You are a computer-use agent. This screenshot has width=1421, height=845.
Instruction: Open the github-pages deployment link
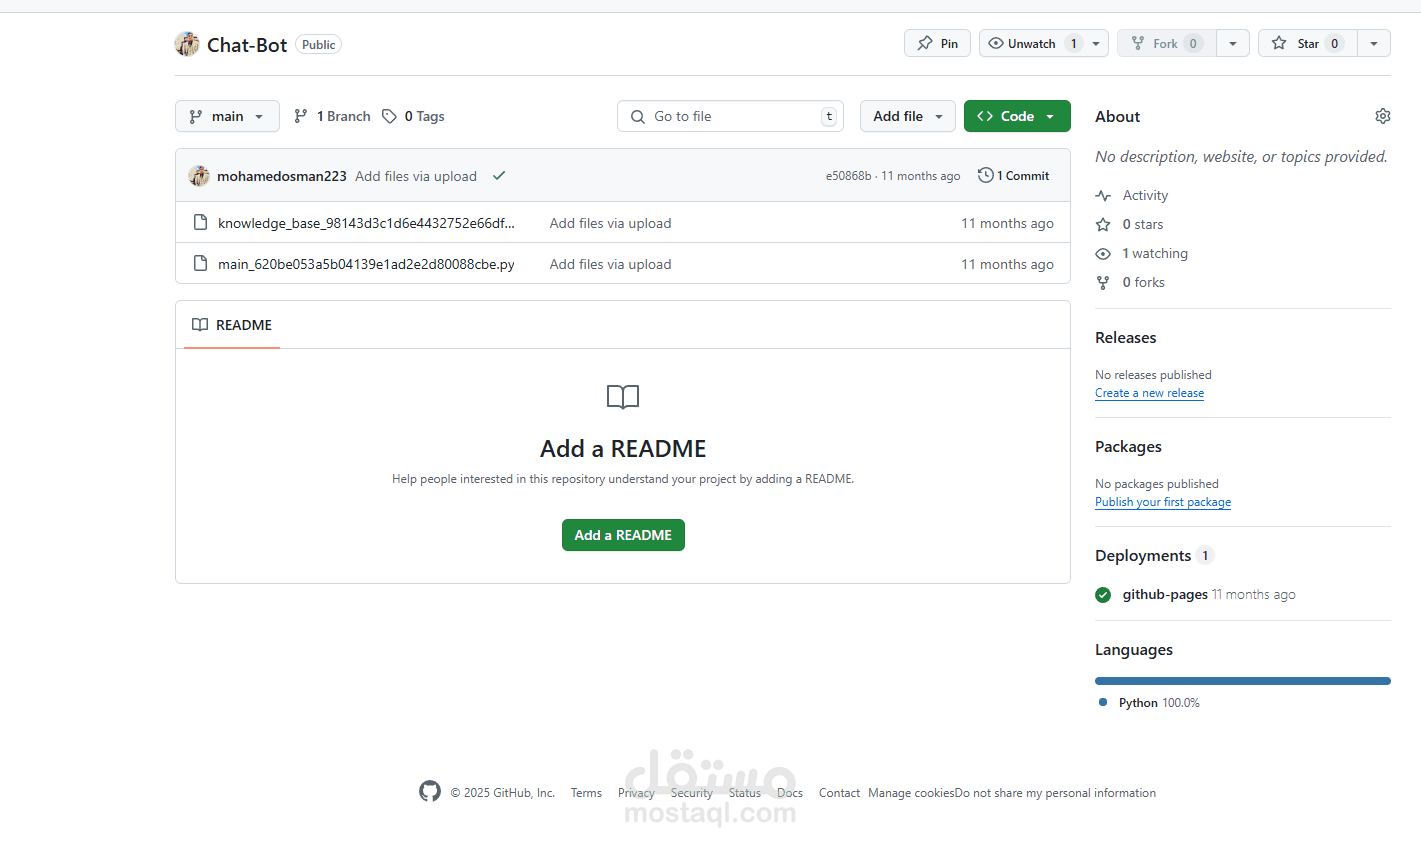(1165, 594)
